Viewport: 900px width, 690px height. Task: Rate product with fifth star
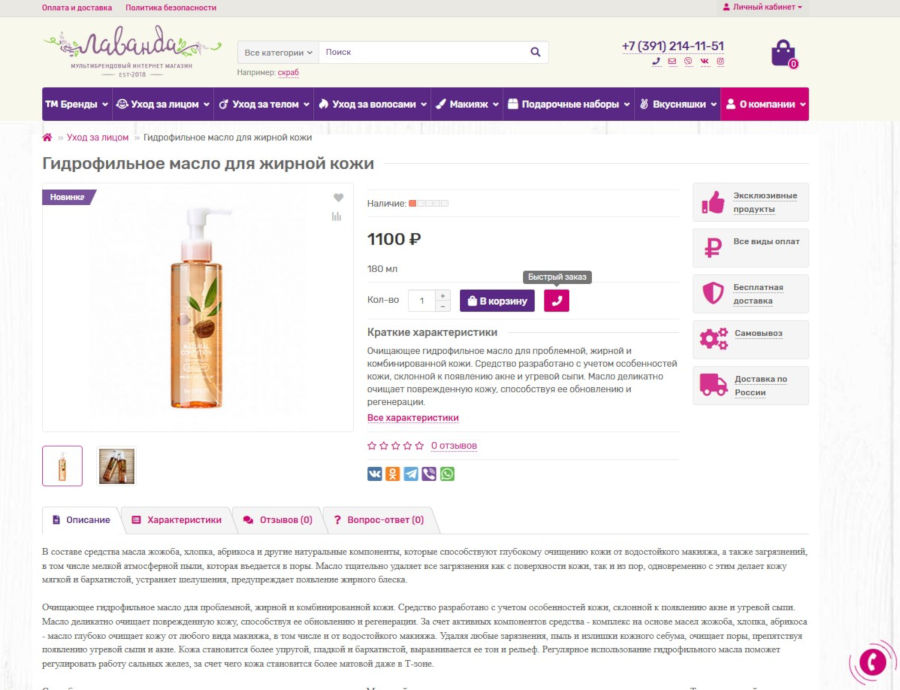(419, 445)
